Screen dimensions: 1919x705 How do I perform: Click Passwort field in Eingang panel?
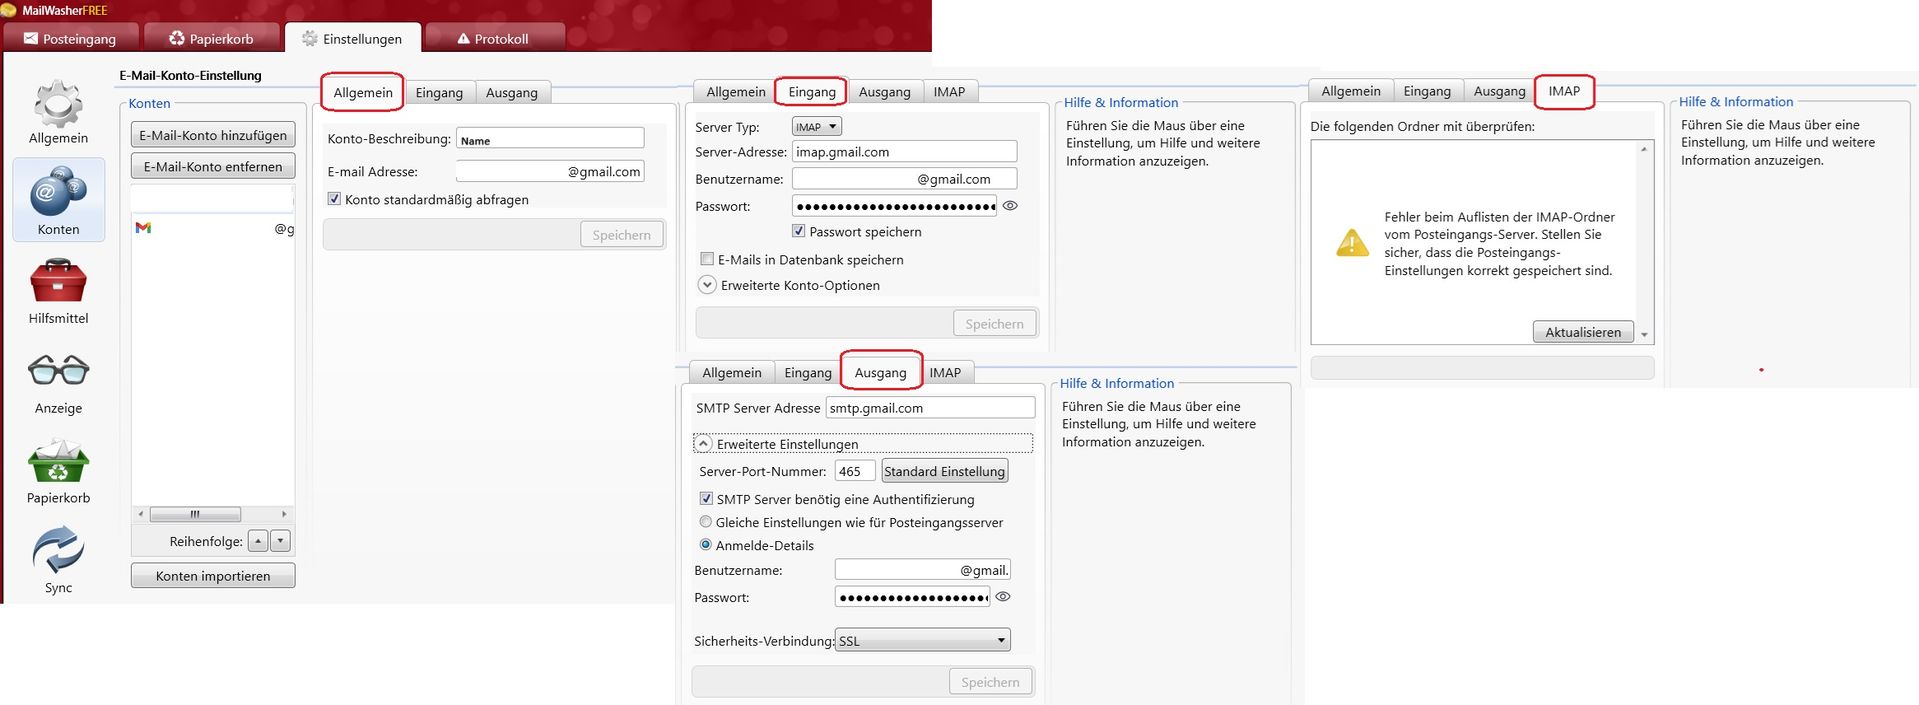[x=894, y=206]
